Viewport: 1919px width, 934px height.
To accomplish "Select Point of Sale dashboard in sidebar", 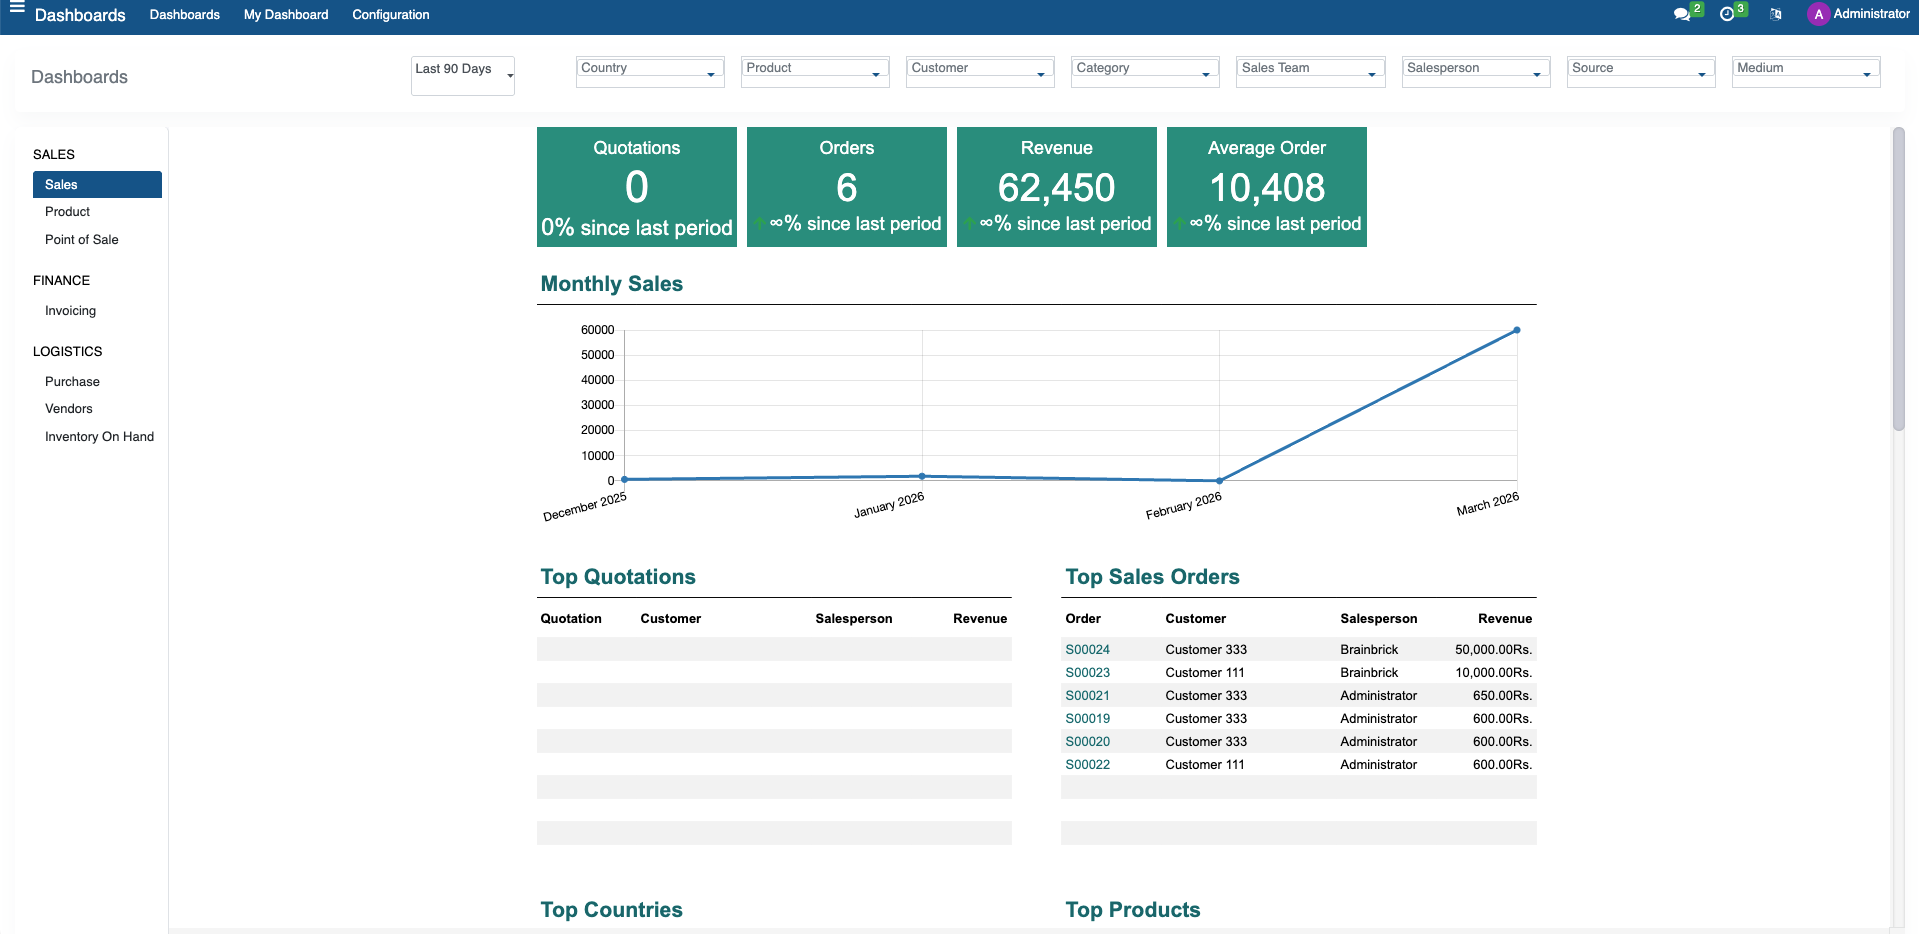I will click(x=82, y=240).
